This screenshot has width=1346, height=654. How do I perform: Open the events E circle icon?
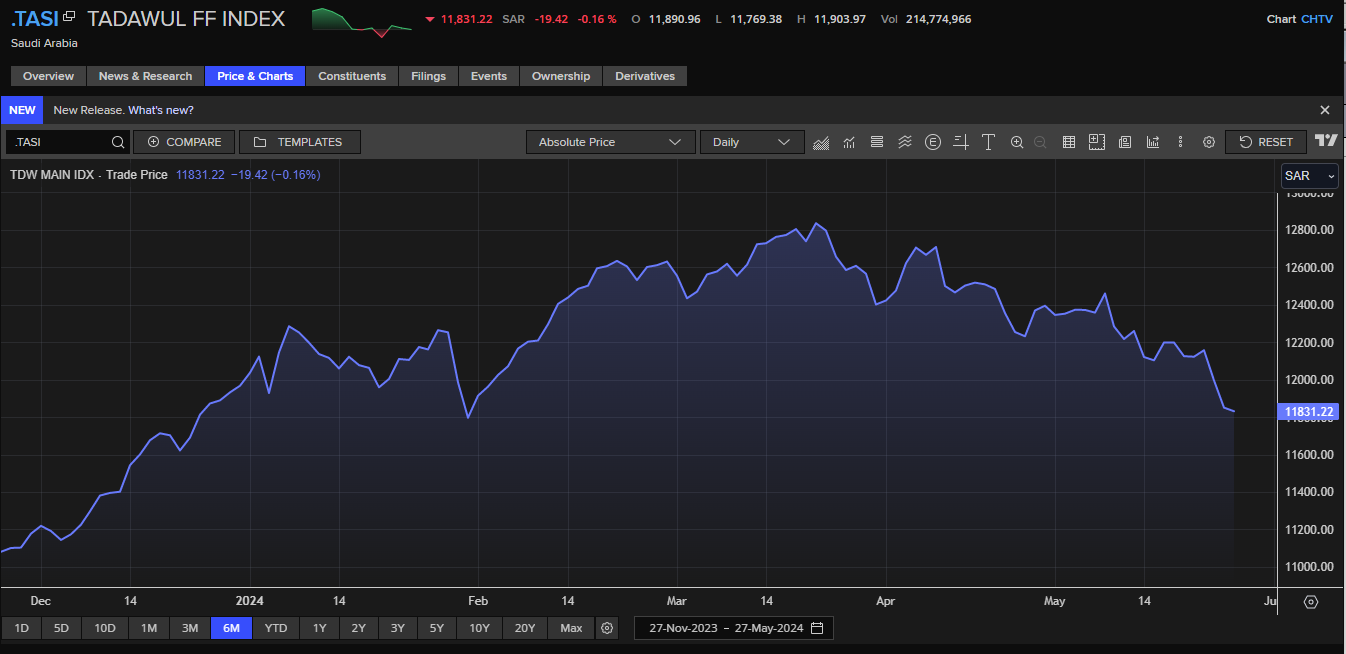(x=933, y=142)
